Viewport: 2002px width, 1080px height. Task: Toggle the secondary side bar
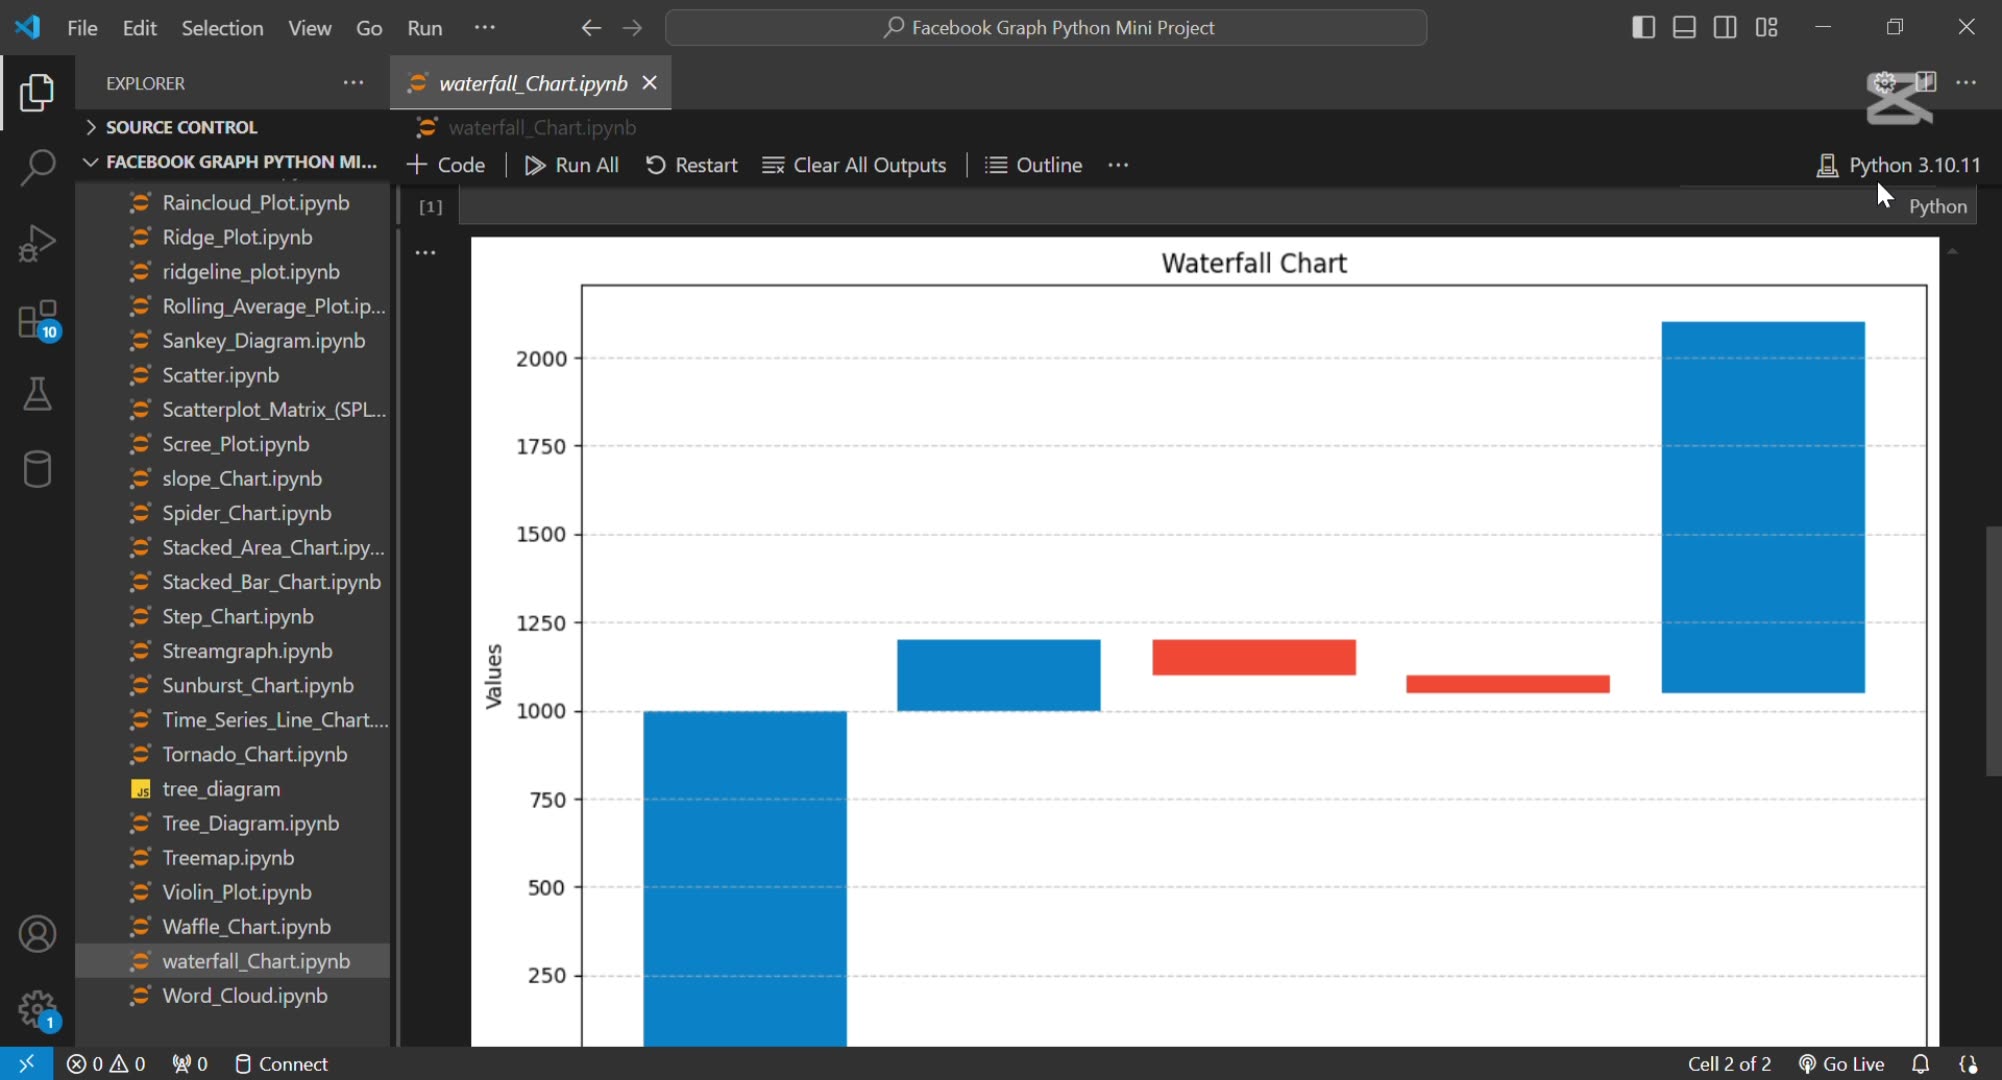(x=1725, y=27)
